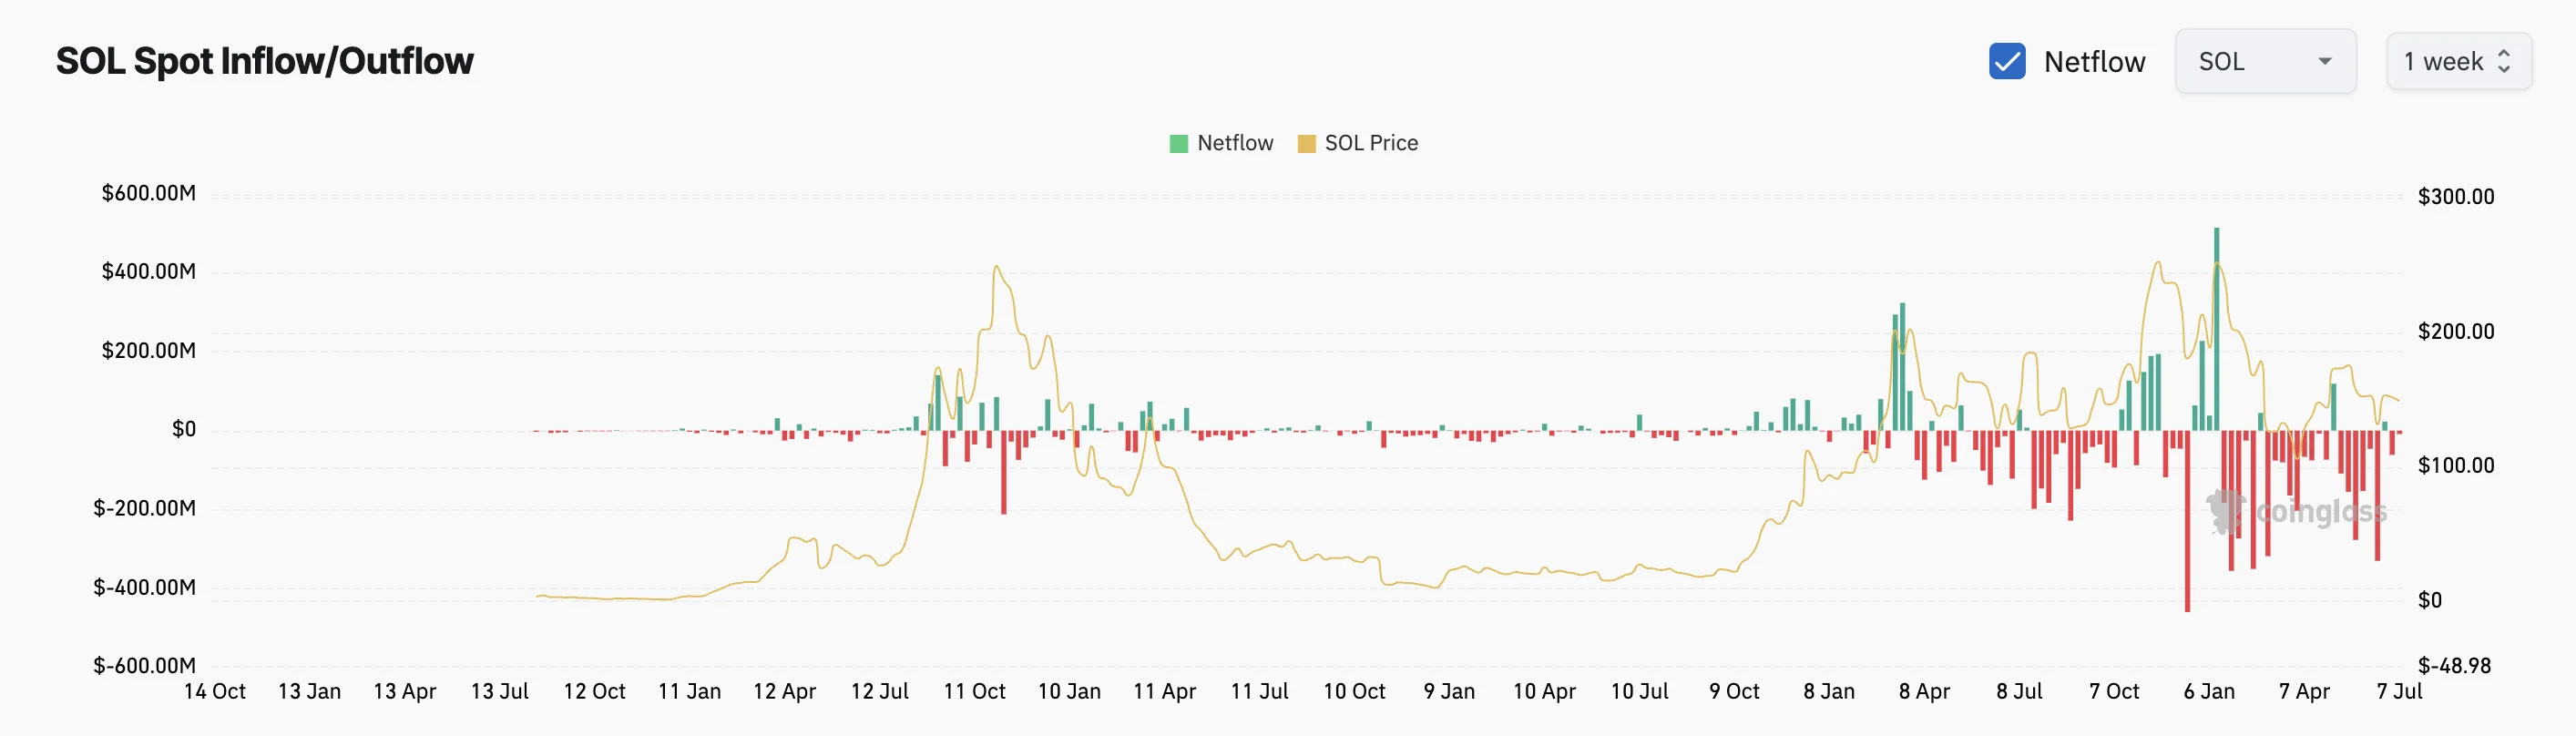This screenshot has width=2576, height=736.
Task: Click the Netflow checkbox label text
Action: 2094,62
